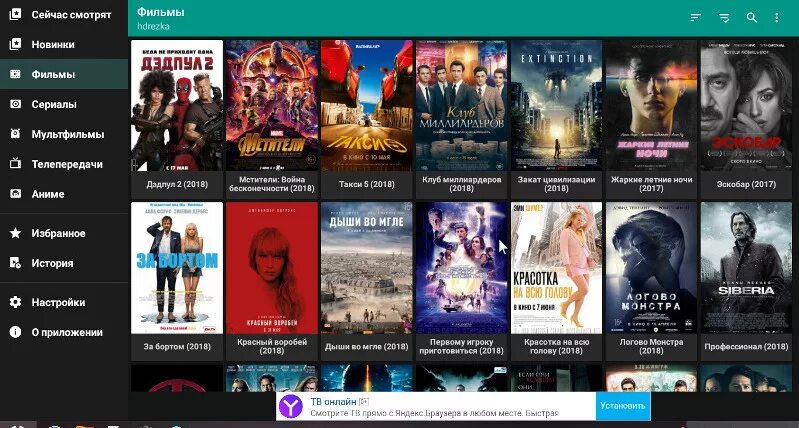Click the Закат цивилизации (2018) title
The height and width of the screenshot is (428, 799).
(556, 184)
